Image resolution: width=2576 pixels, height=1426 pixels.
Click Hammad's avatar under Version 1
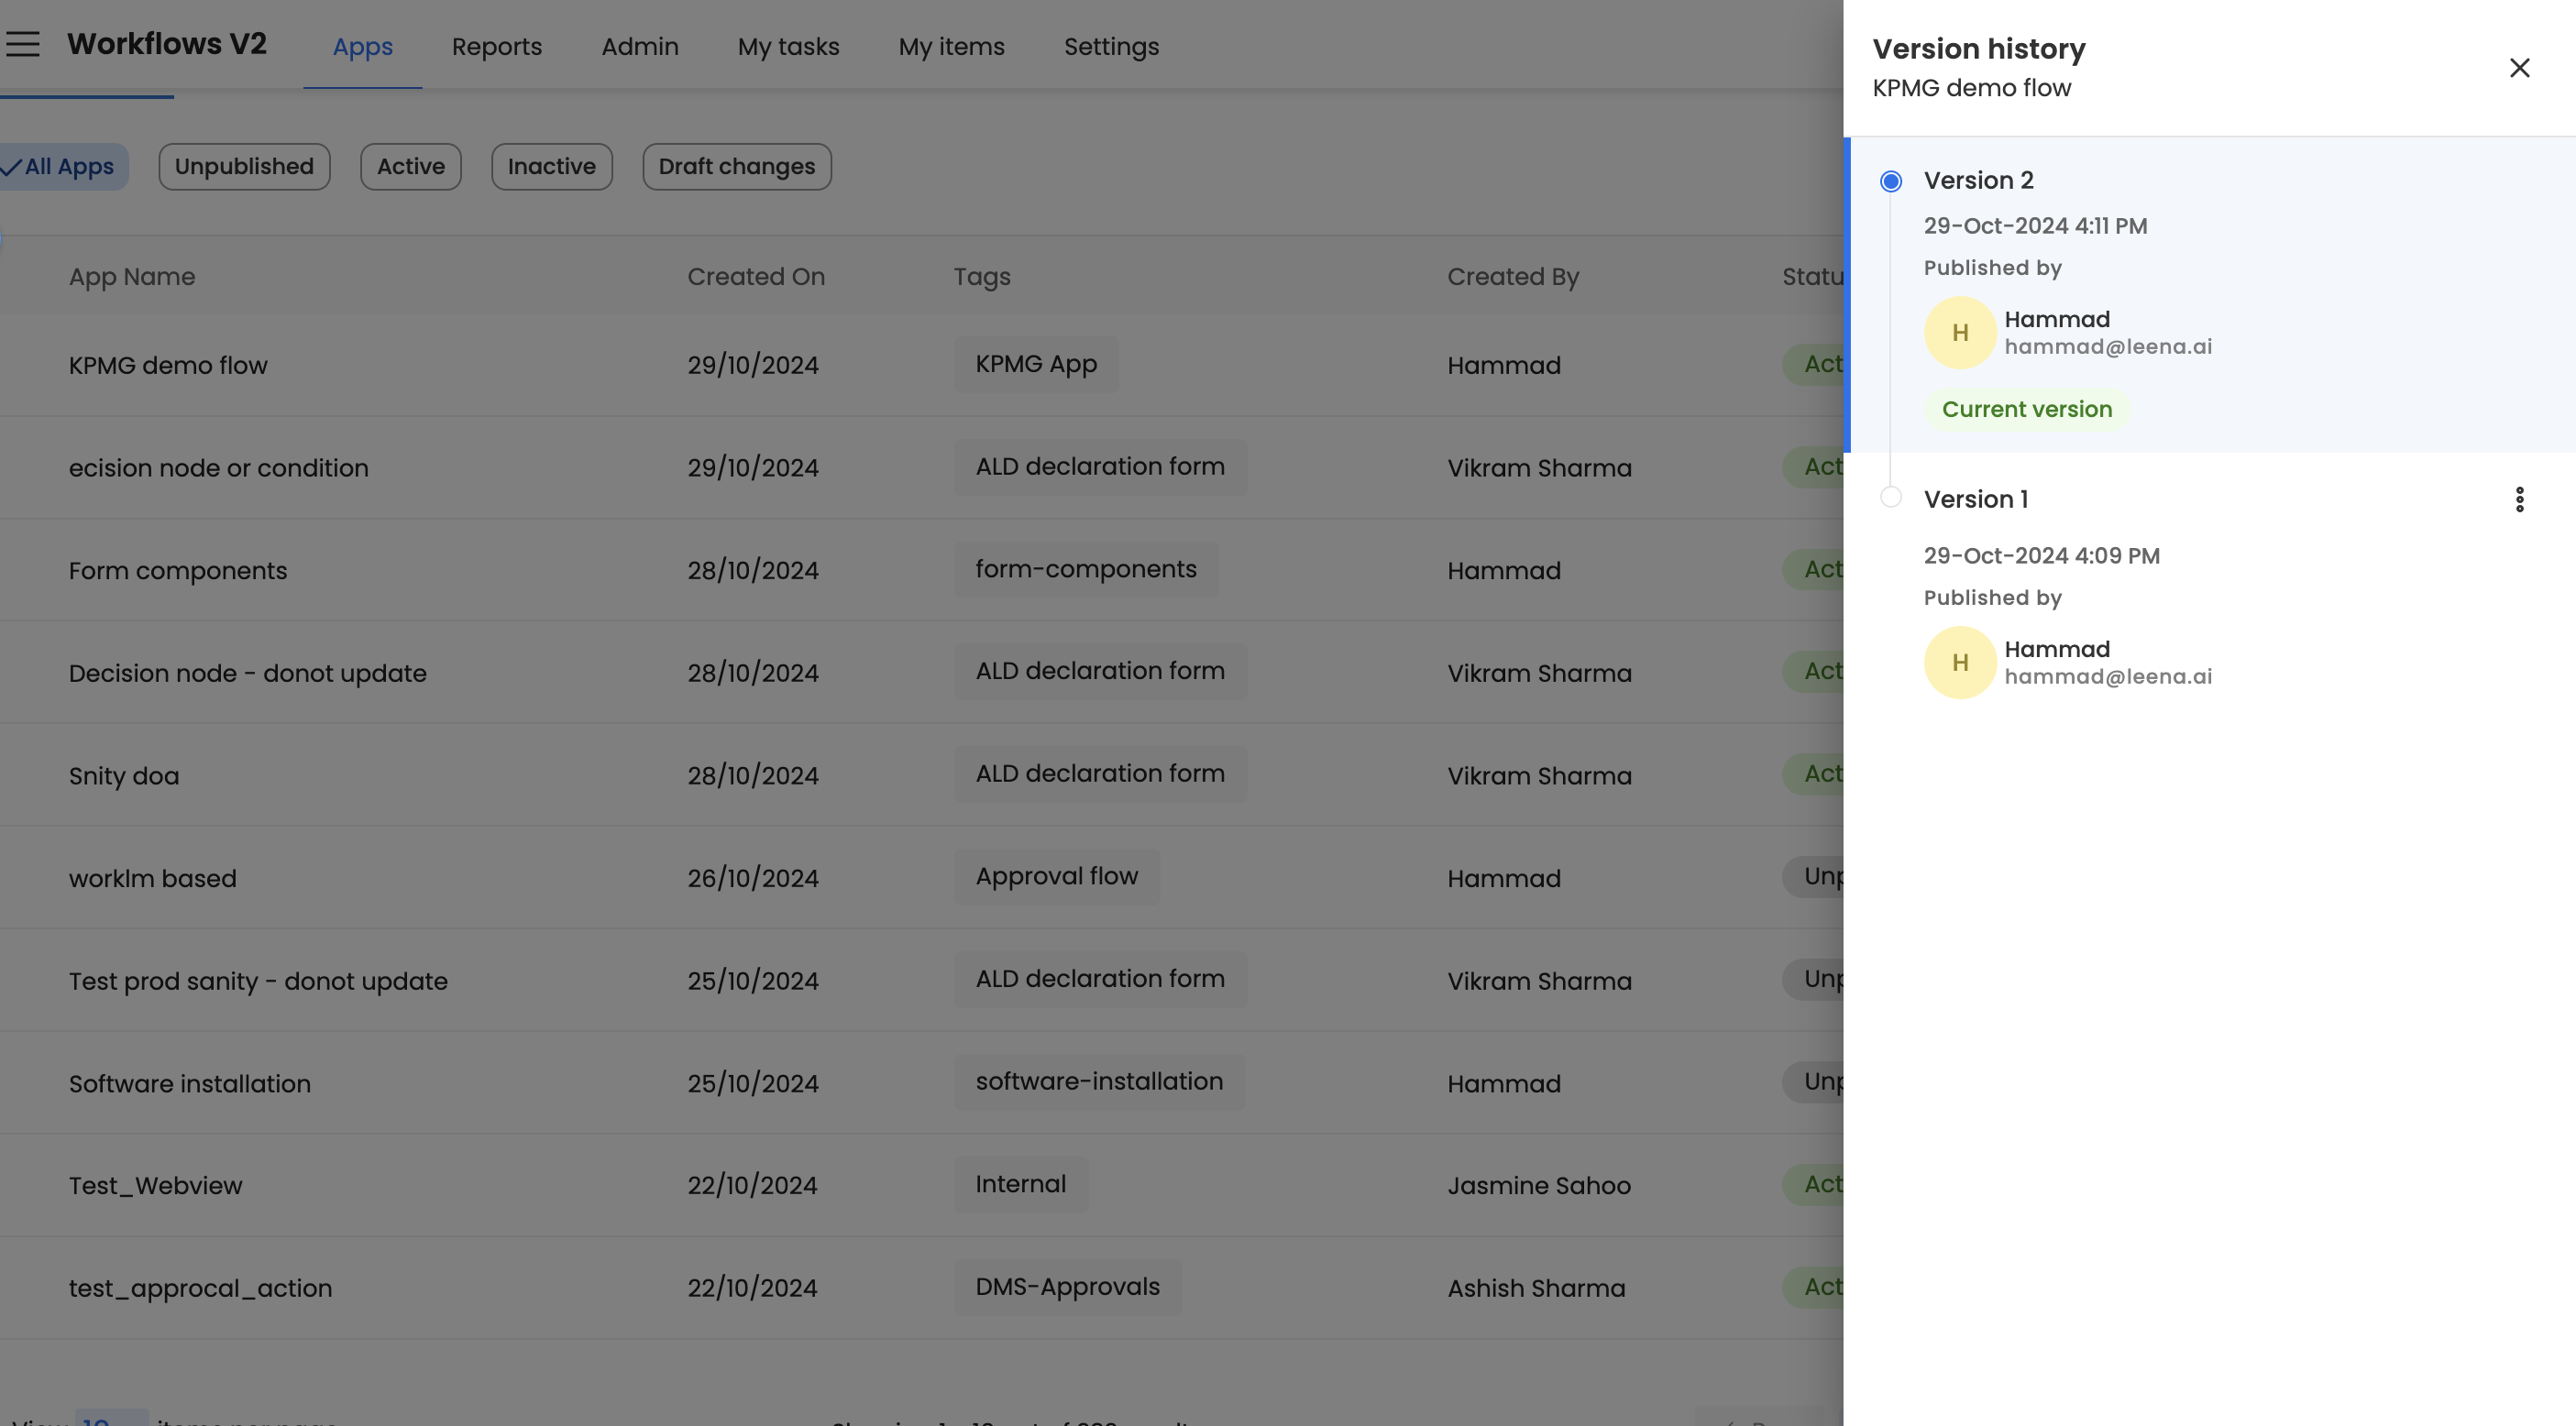[1959, 663]
